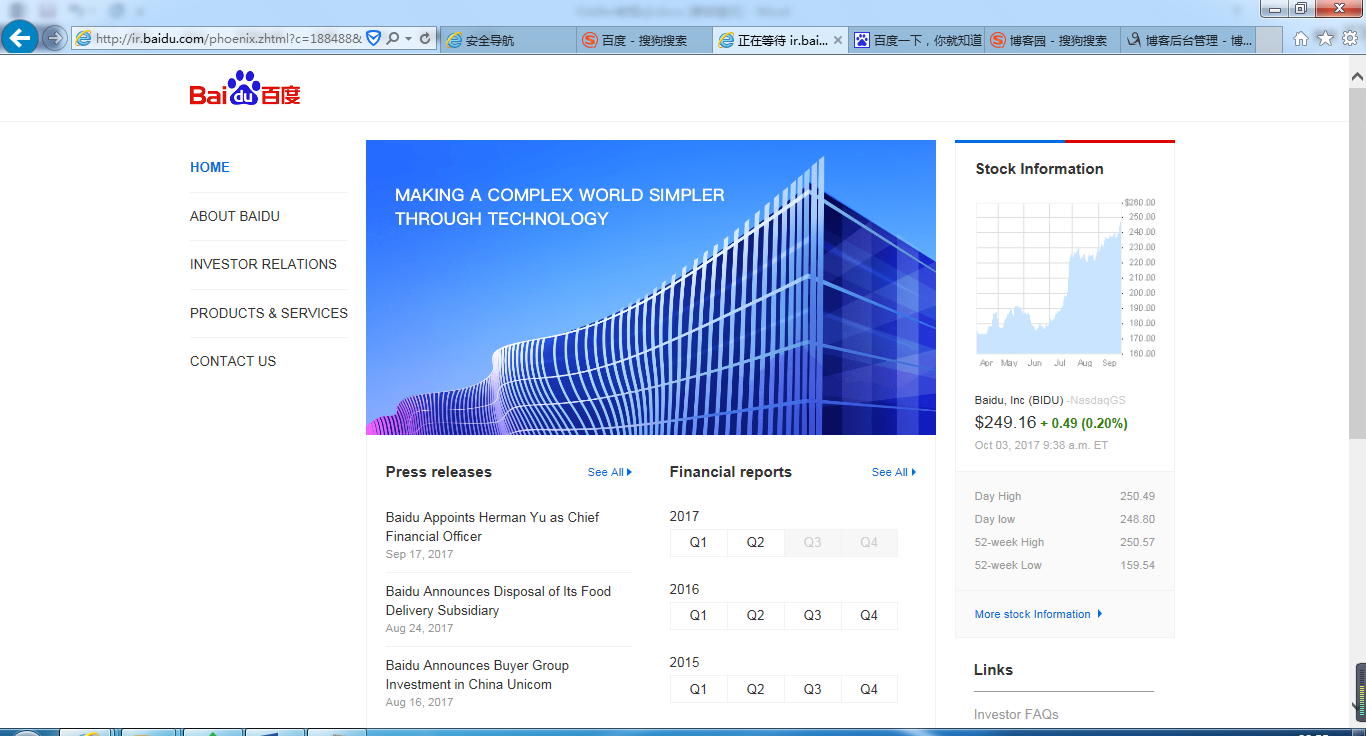
Task: Click the 52-week High value 250.57
Action: pos(1138,542)
